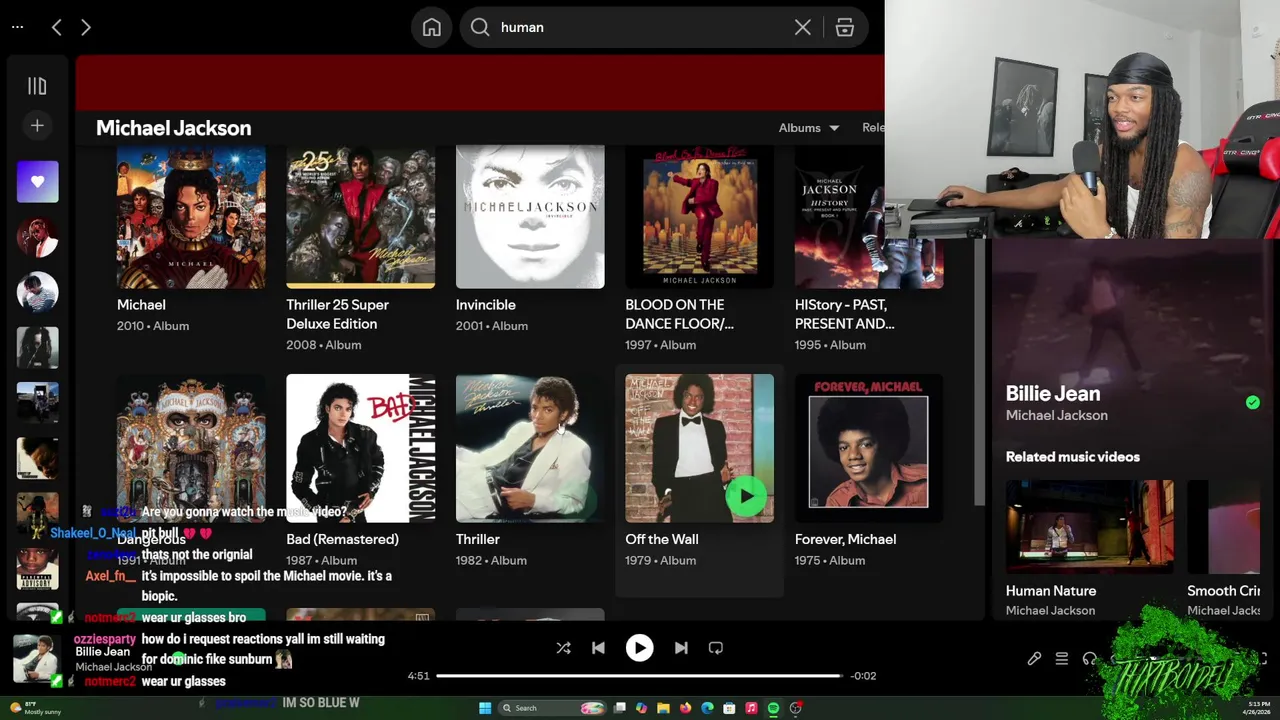Open Microsoft Edge from the taskbar
1280x720 pixels.
pos(707,708)
